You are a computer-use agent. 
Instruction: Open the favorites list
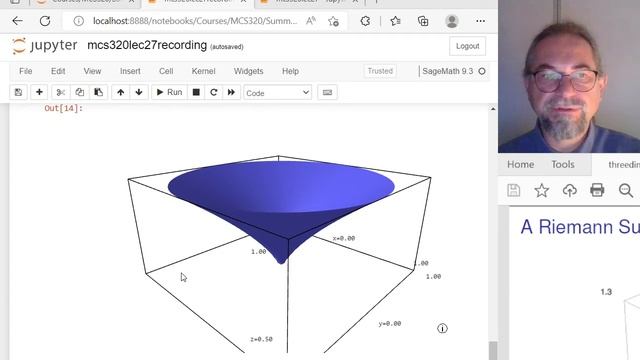tap(395, 21)
